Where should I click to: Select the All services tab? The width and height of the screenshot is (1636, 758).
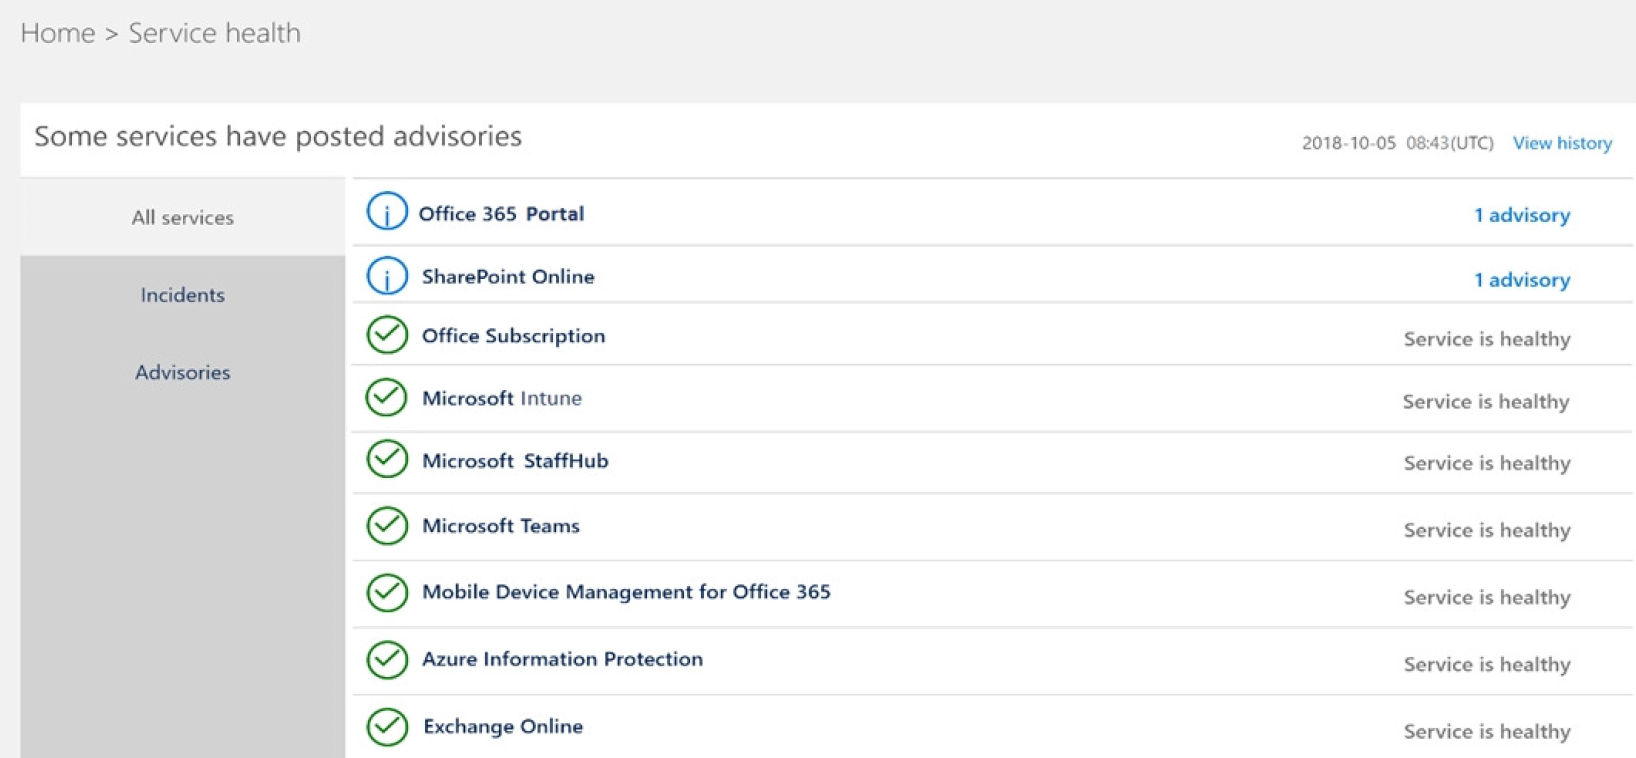coord(182,217)
